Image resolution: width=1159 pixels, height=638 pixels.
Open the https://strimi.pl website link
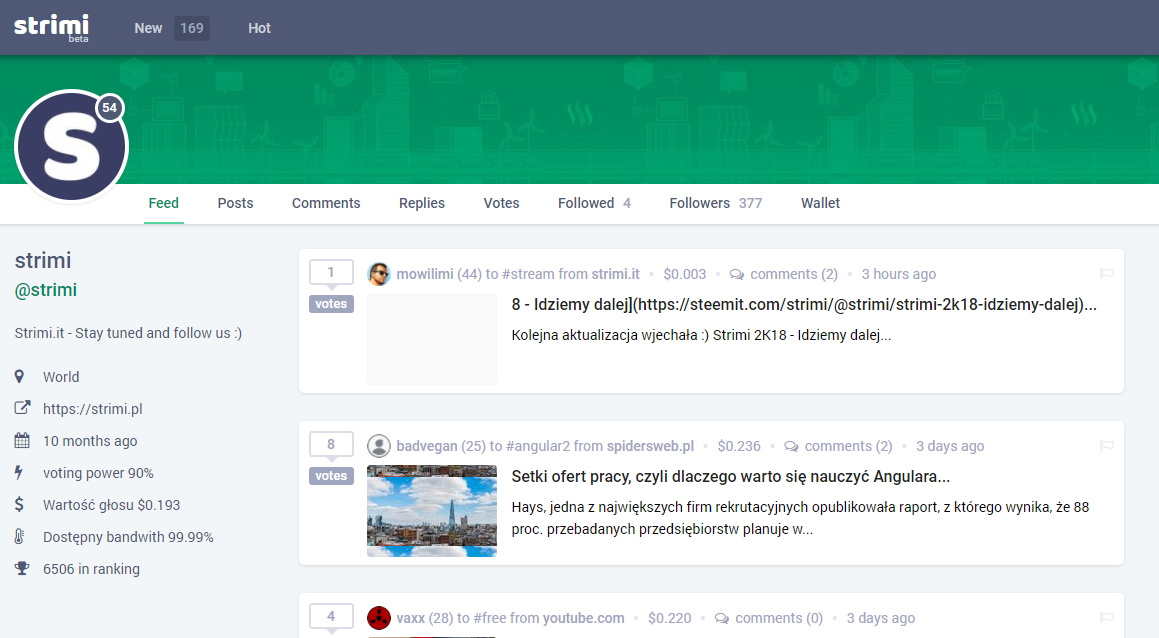tap(92, 409)
